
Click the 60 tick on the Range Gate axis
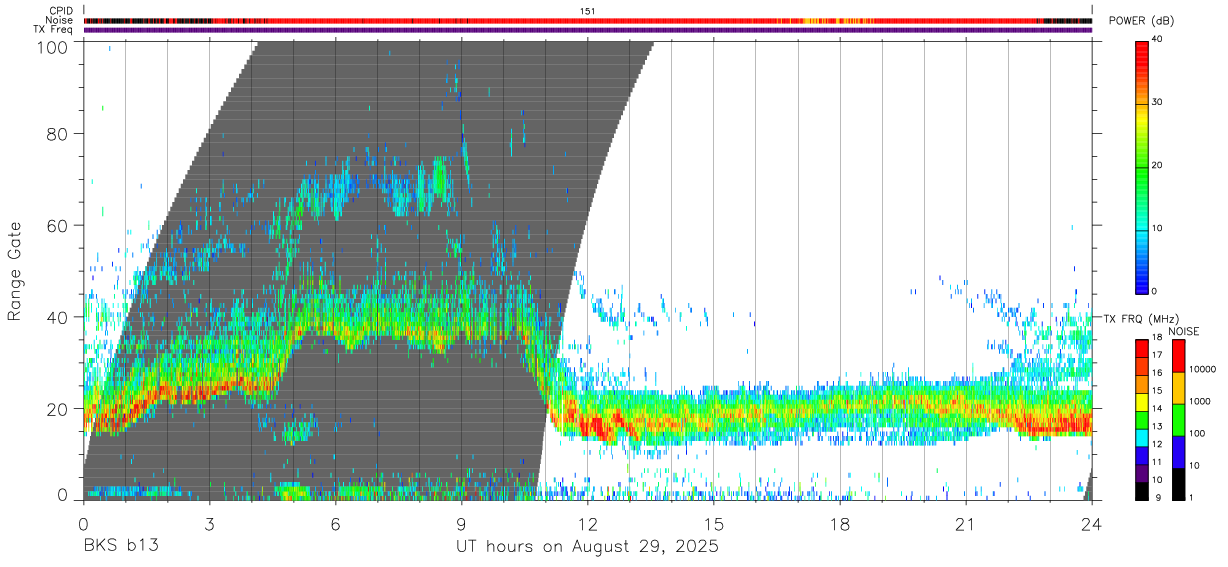59,225
